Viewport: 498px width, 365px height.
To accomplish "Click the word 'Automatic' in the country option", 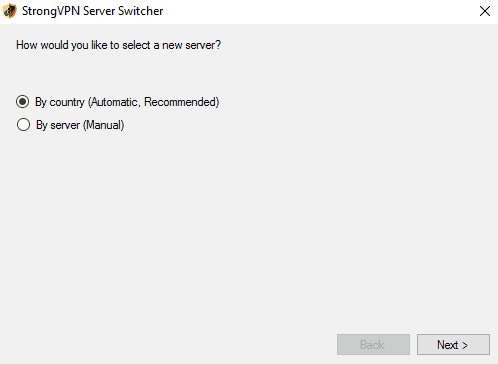I will click(x=113, y=102).
